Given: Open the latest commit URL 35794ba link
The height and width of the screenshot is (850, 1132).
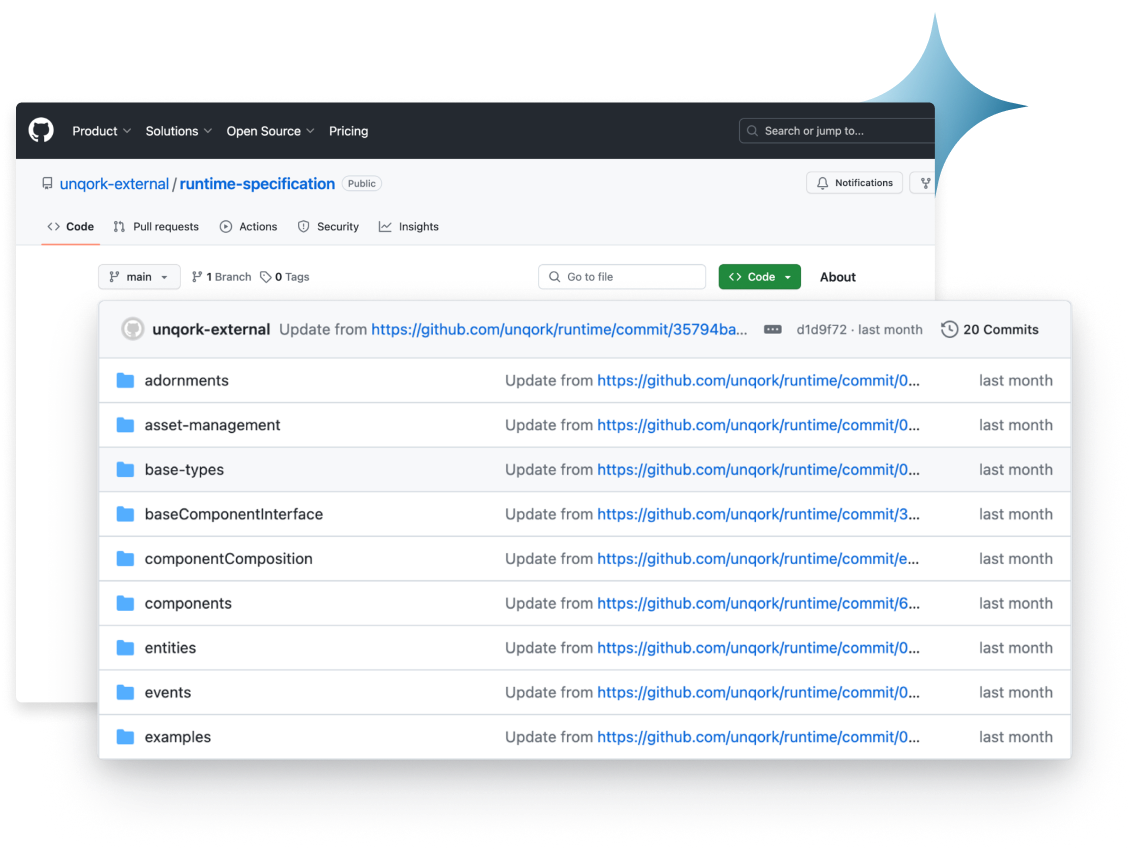Looking at the screenshot, I should point(559,329).
